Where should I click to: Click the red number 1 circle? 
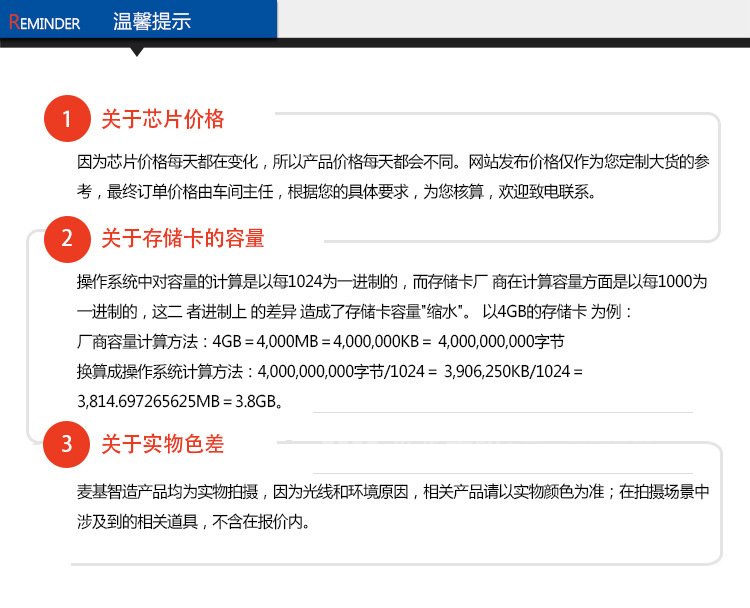coord(67,118)
